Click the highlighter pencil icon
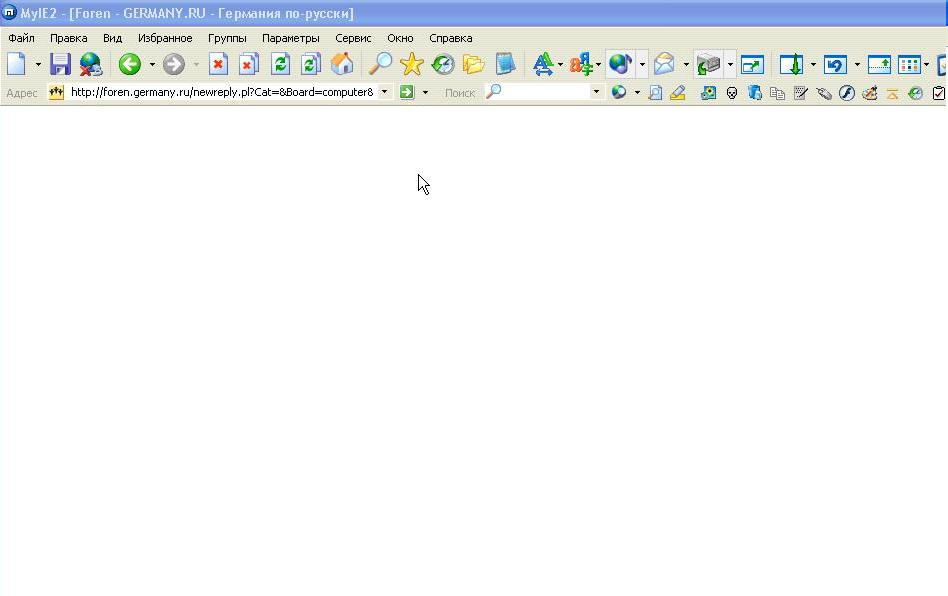 click(678, 93)
